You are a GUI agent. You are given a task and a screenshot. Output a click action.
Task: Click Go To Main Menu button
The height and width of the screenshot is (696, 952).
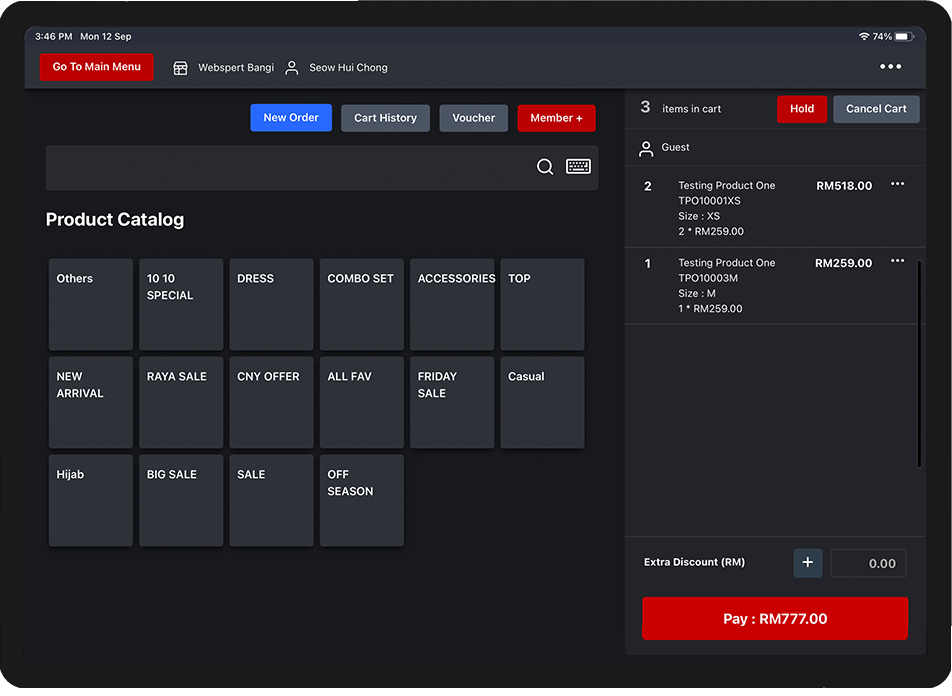point(97,67)
